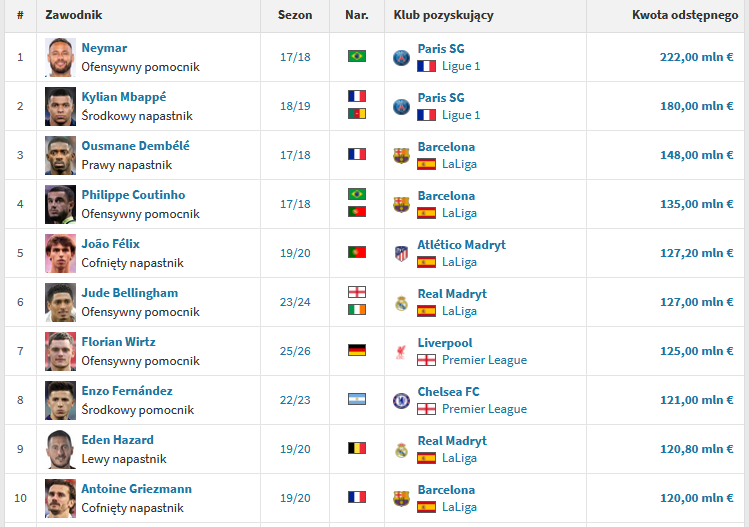Click the Paris SG crest in Neymar's row

401,57
